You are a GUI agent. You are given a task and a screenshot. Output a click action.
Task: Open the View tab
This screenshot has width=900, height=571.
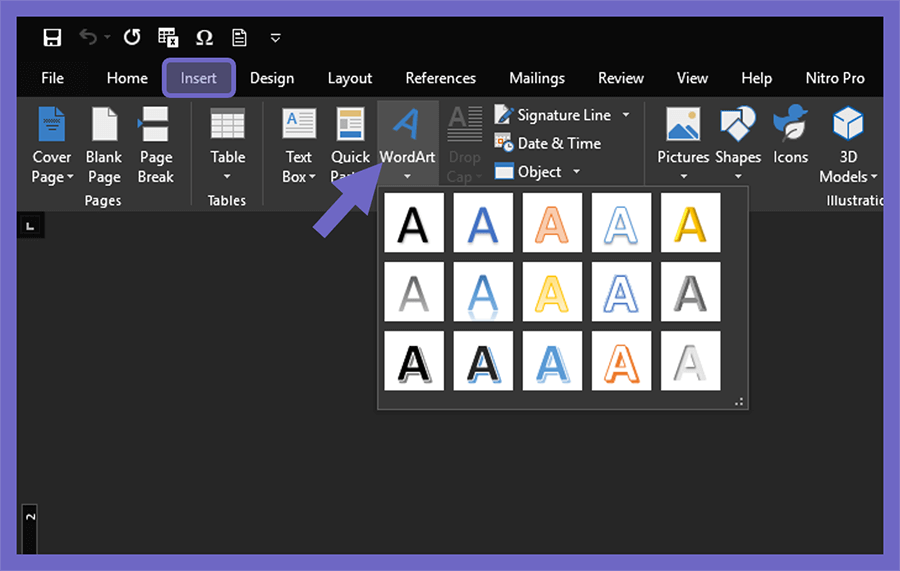692,78
